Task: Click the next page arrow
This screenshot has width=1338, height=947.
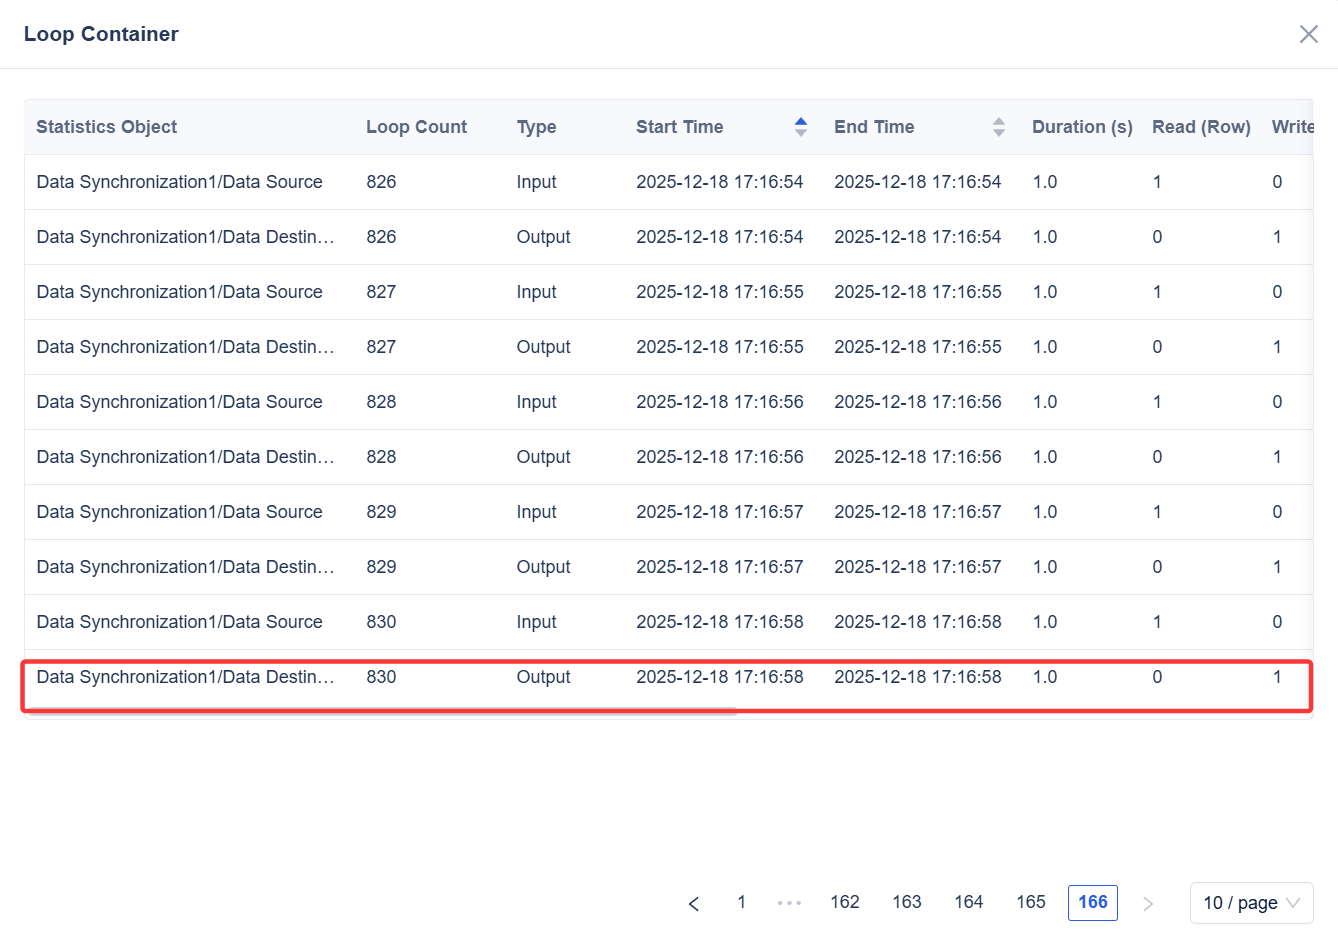Action: 1148,903
